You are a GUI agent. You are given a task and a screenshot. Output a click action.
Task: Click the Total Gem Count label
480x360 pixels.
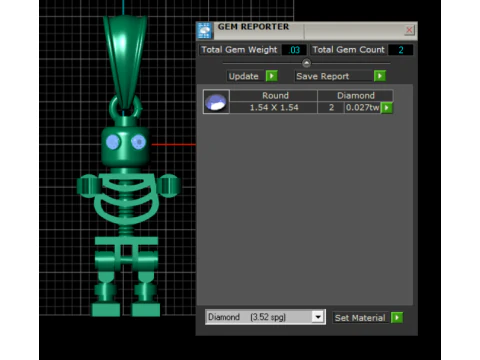348,50
